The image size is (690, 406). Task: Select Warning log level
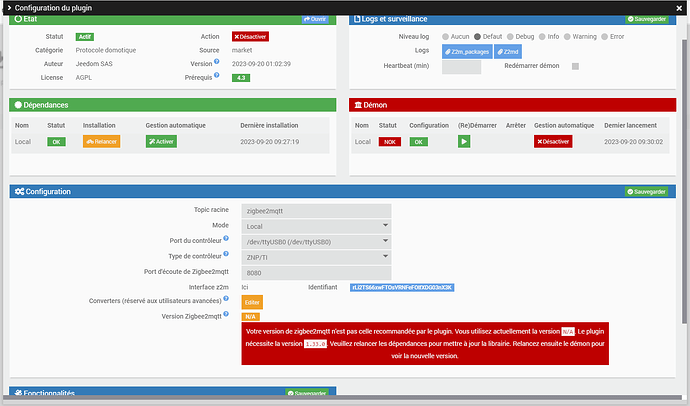(567, 37)
